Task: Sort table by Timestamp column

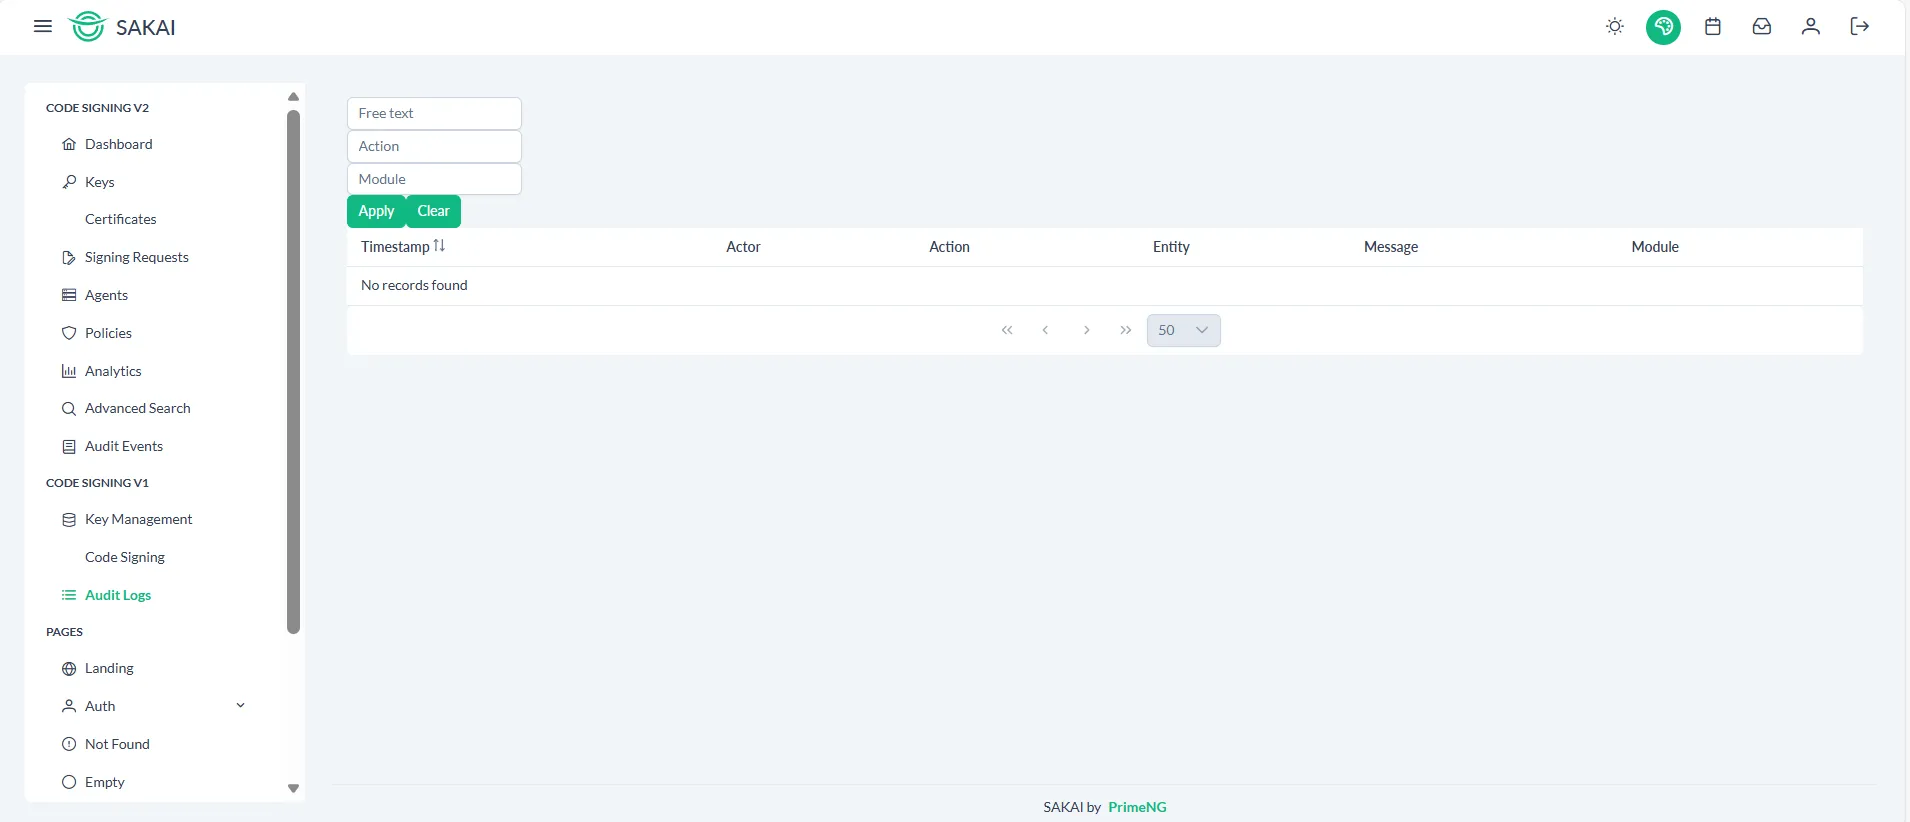Action: 403,247
